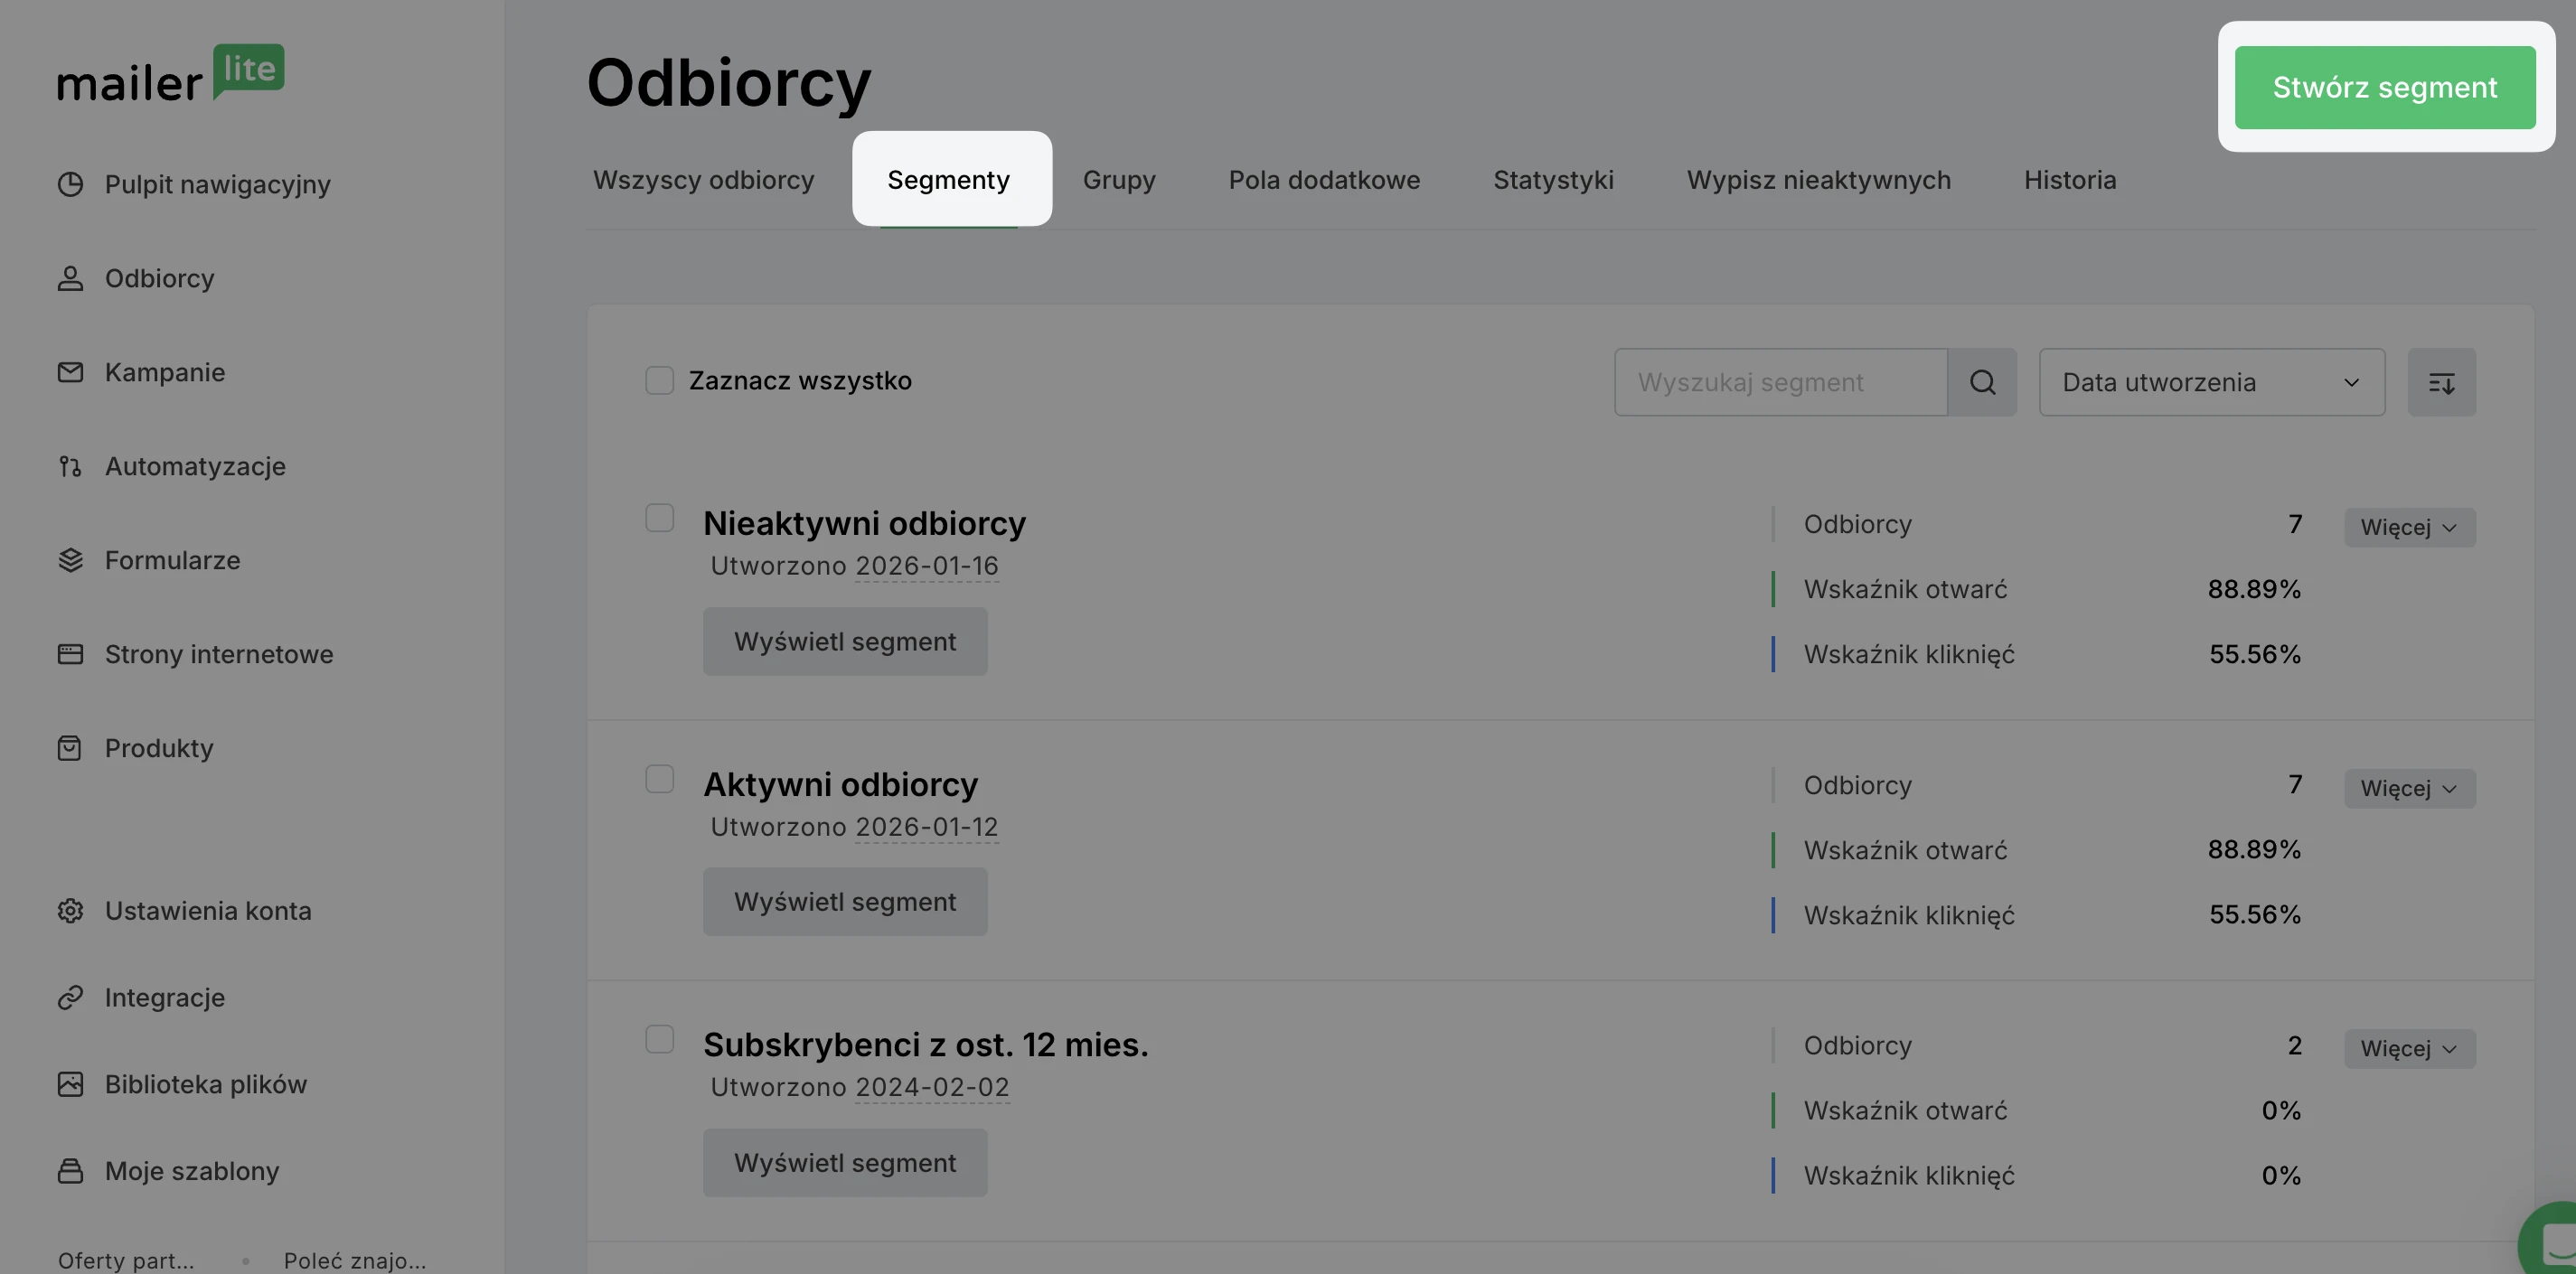Click Wyświetl segment for Aktywni odbiorcy
Screen dimensions: 2576x1274
coord(845,902)
